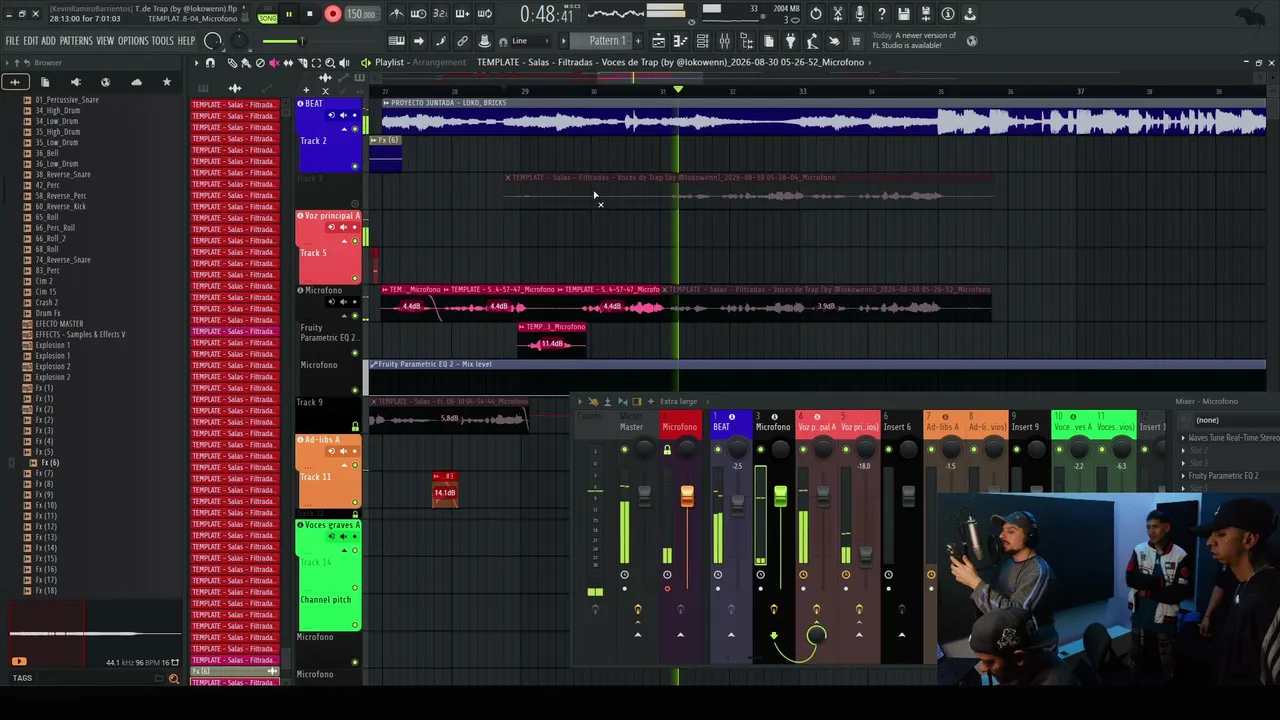
Task: Open project info with the i icon
Action: click(x=948, y=14)
